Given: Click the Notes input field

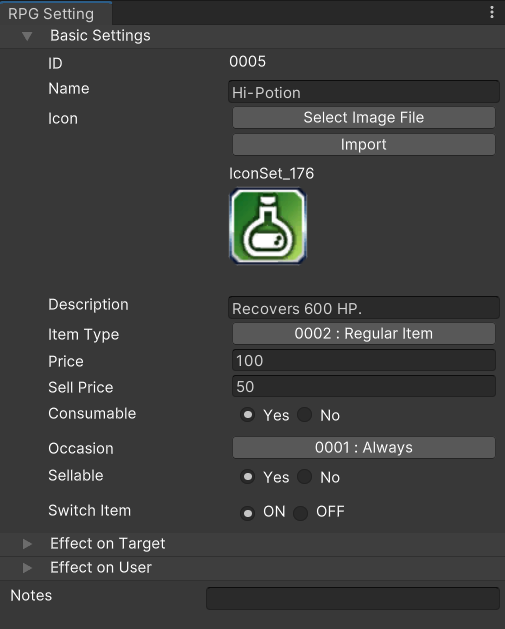Looking at the screenshot, I should tap(353, 599).
